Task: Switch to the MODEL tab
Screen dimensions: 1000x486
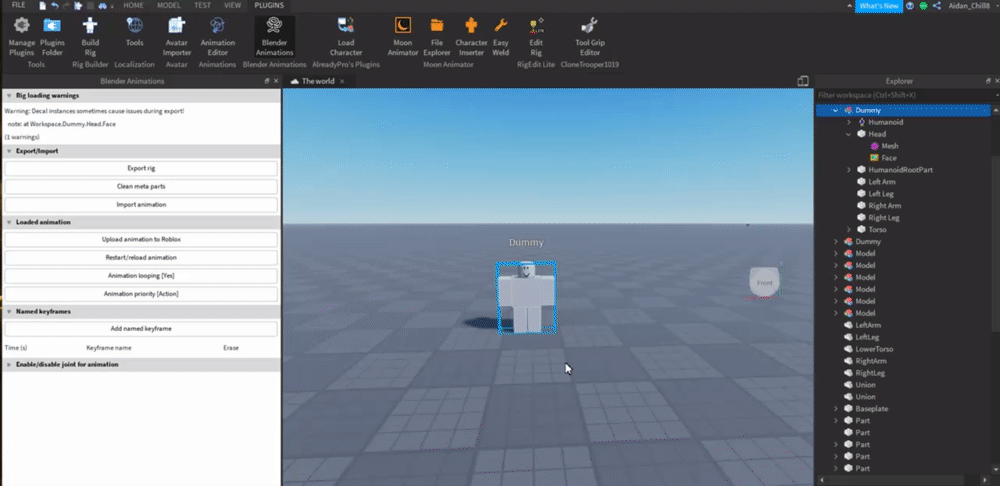Action: click(168, 5)
